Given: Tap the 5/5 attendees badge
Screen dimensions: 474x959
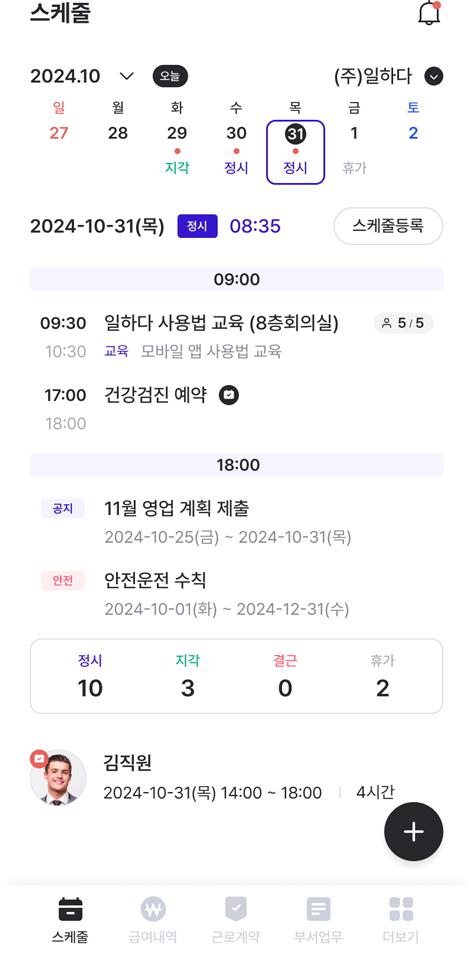Looking at the screenshot, I should point(404,323).
